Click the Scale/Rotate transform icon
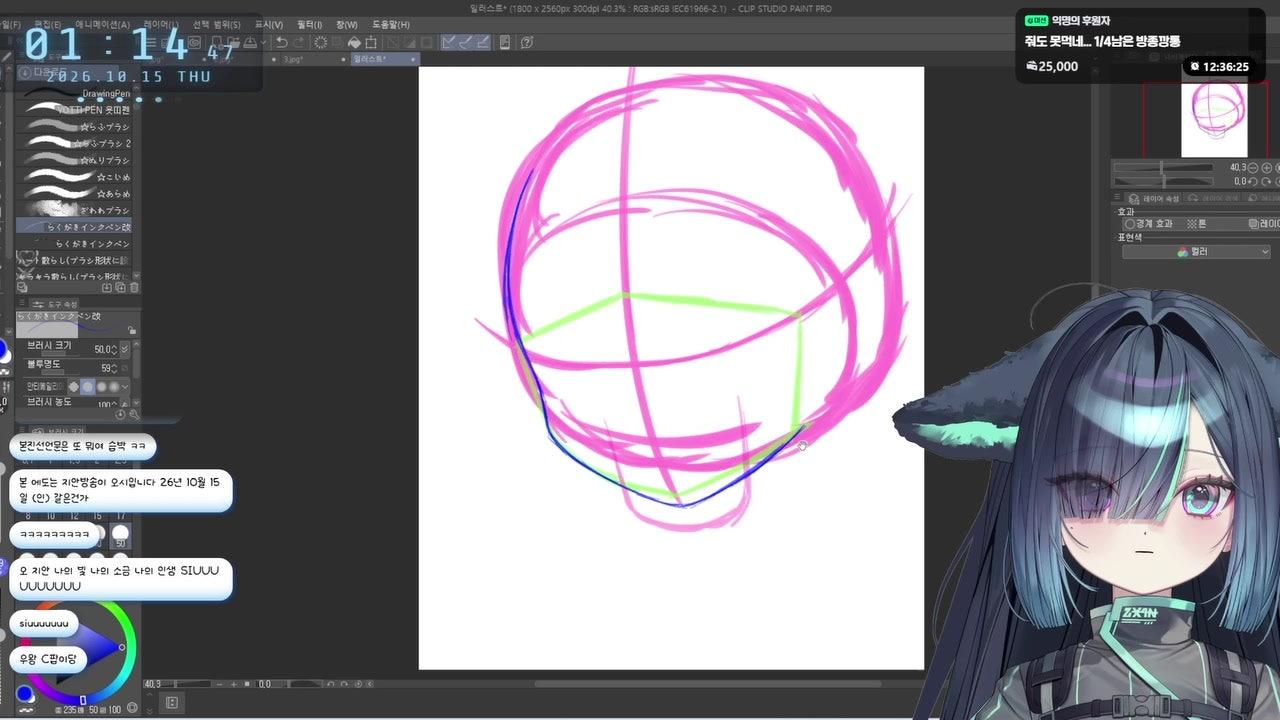This screenshot has width=1280, height=720. pyautogui.click(x=371, y=42)
